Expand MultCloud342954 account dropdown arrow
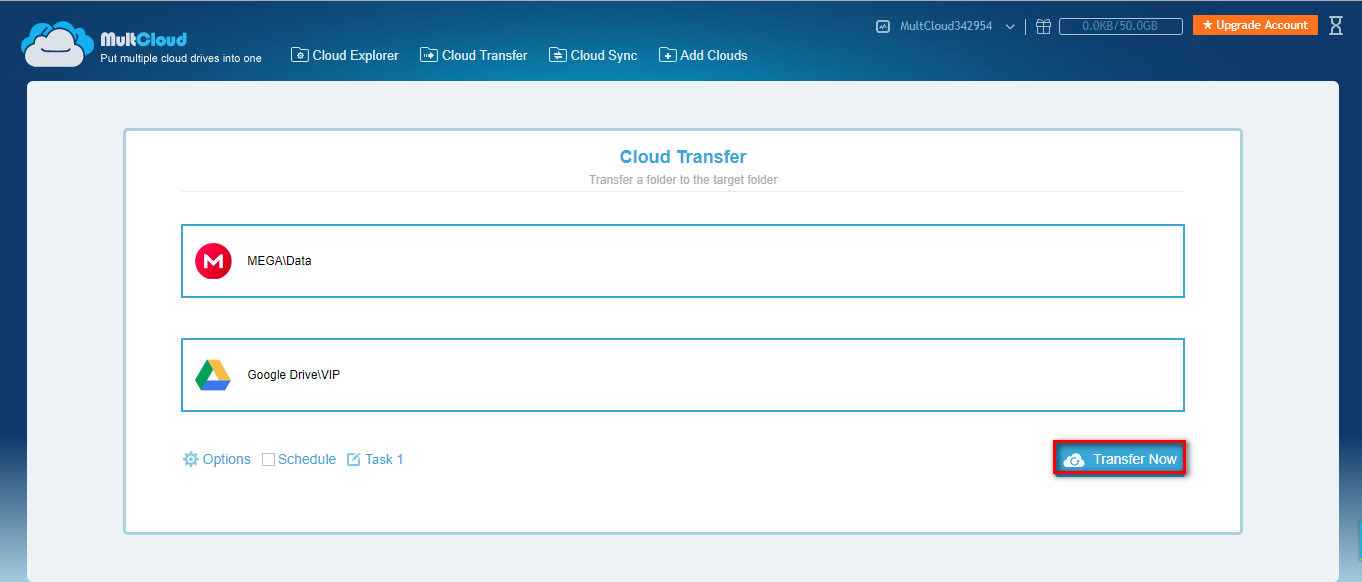Viewport: 1362px width, 582px height. coord(1010,27)
